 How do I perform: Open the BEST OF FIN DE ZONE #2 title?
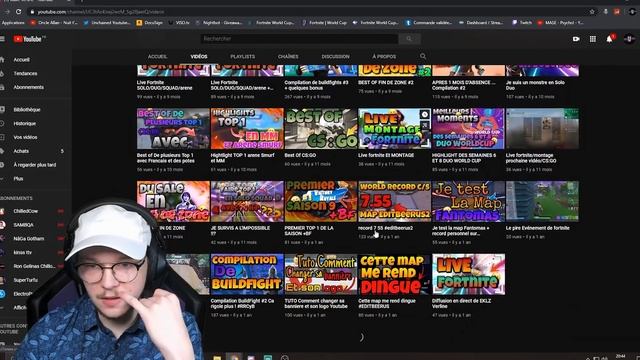(x=386, y=82)
